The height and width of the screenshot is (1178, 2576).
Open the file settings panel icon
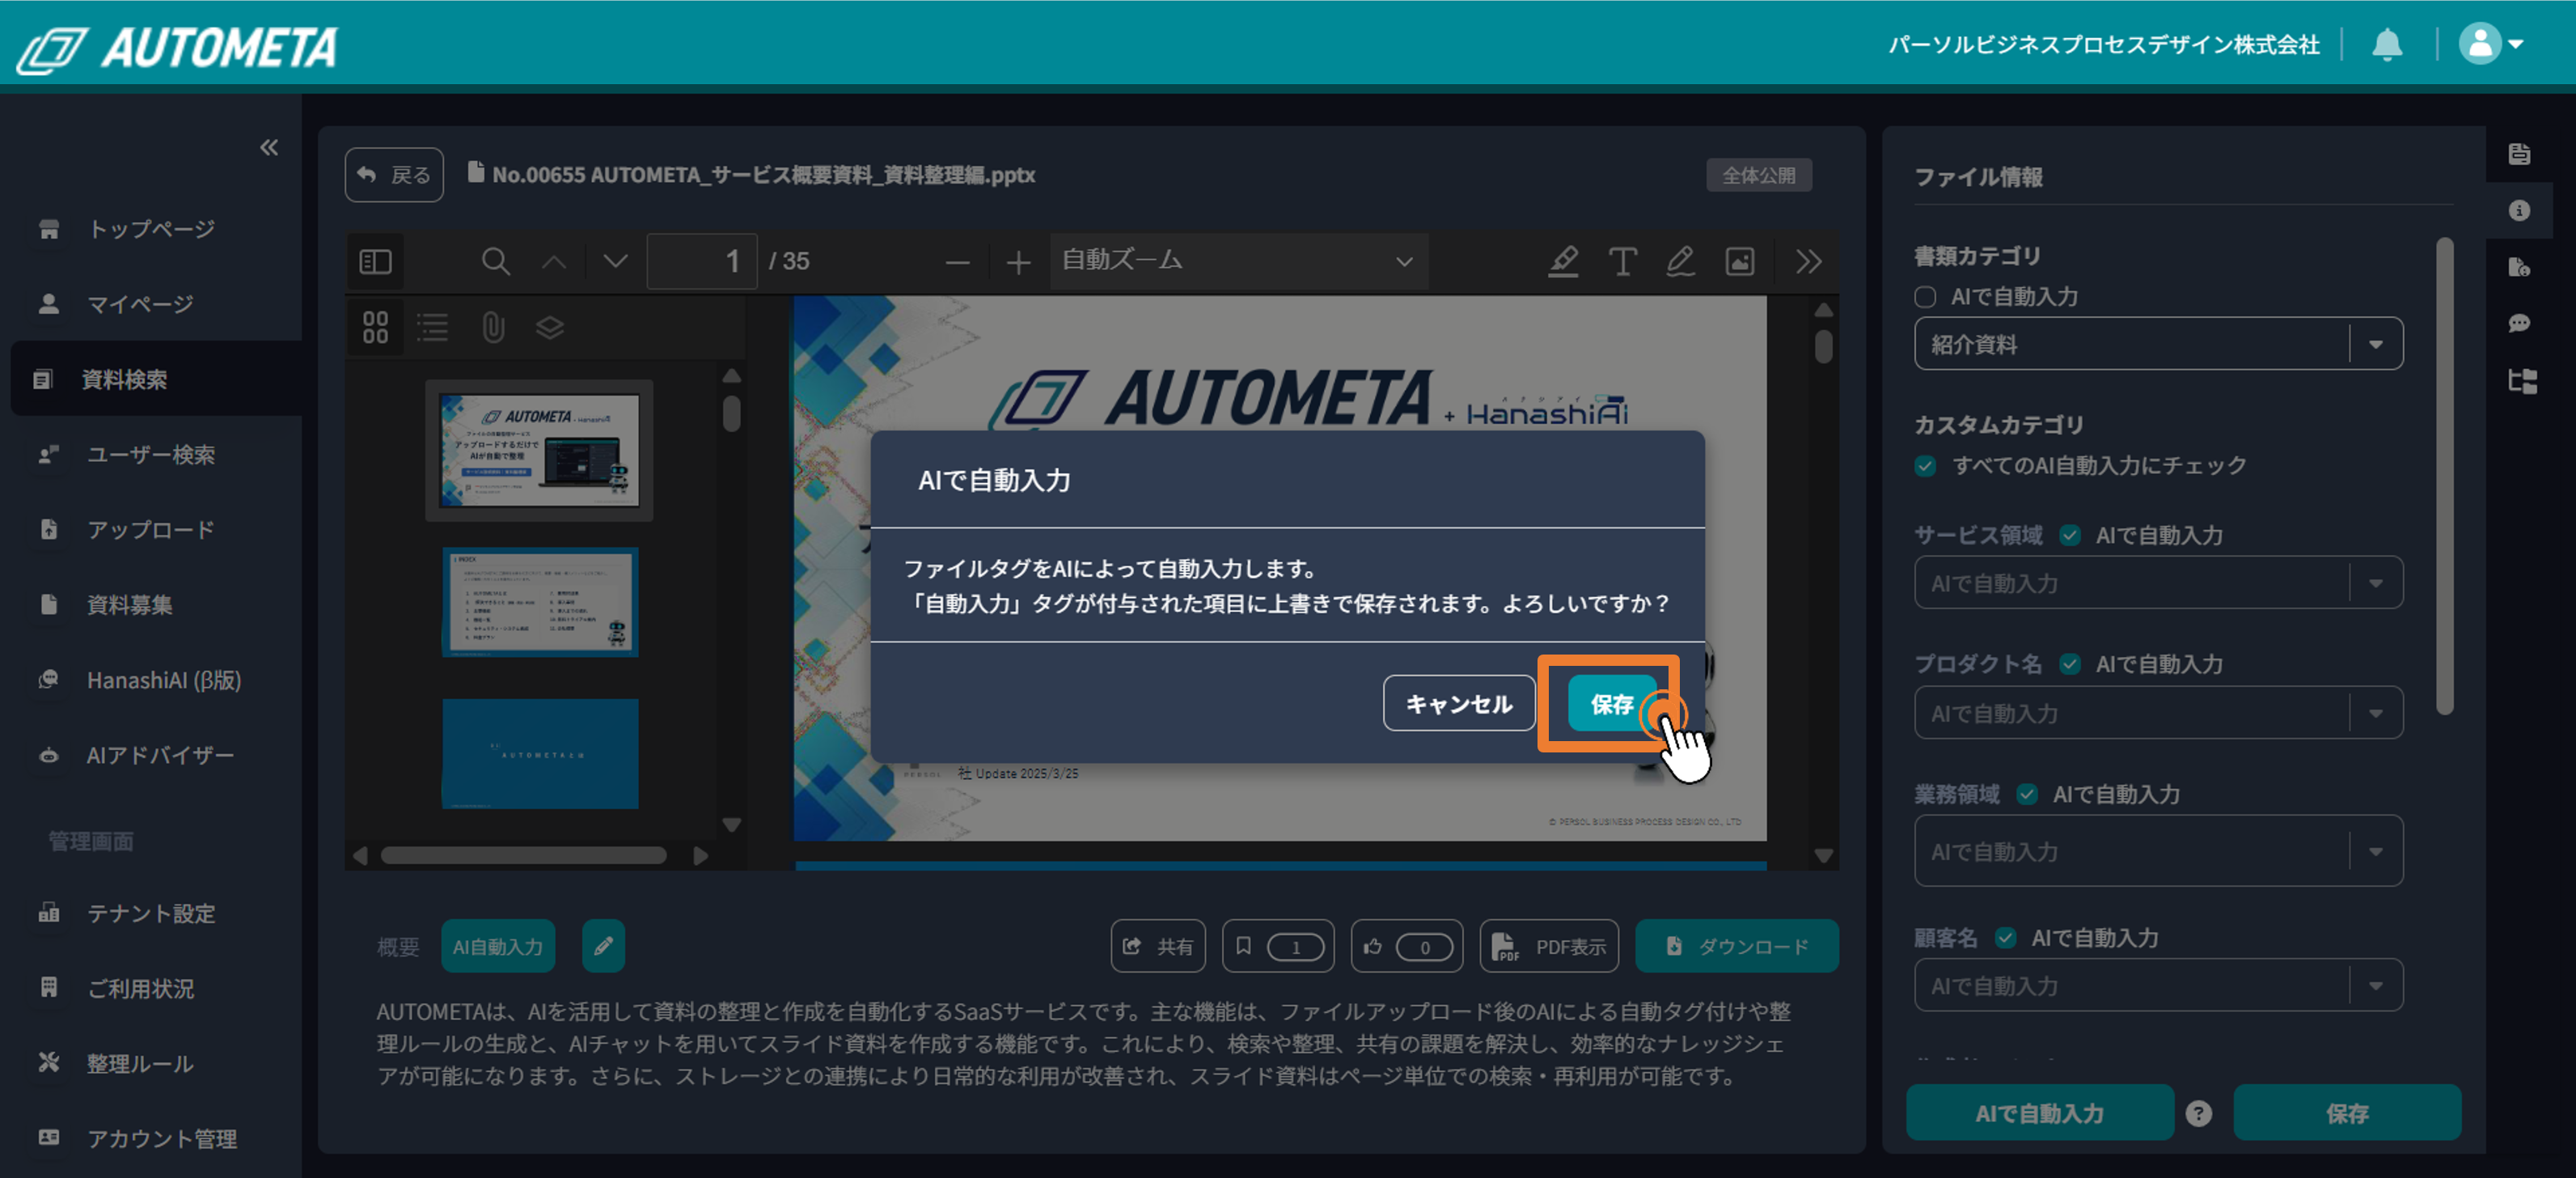(x=2519, y=267)
